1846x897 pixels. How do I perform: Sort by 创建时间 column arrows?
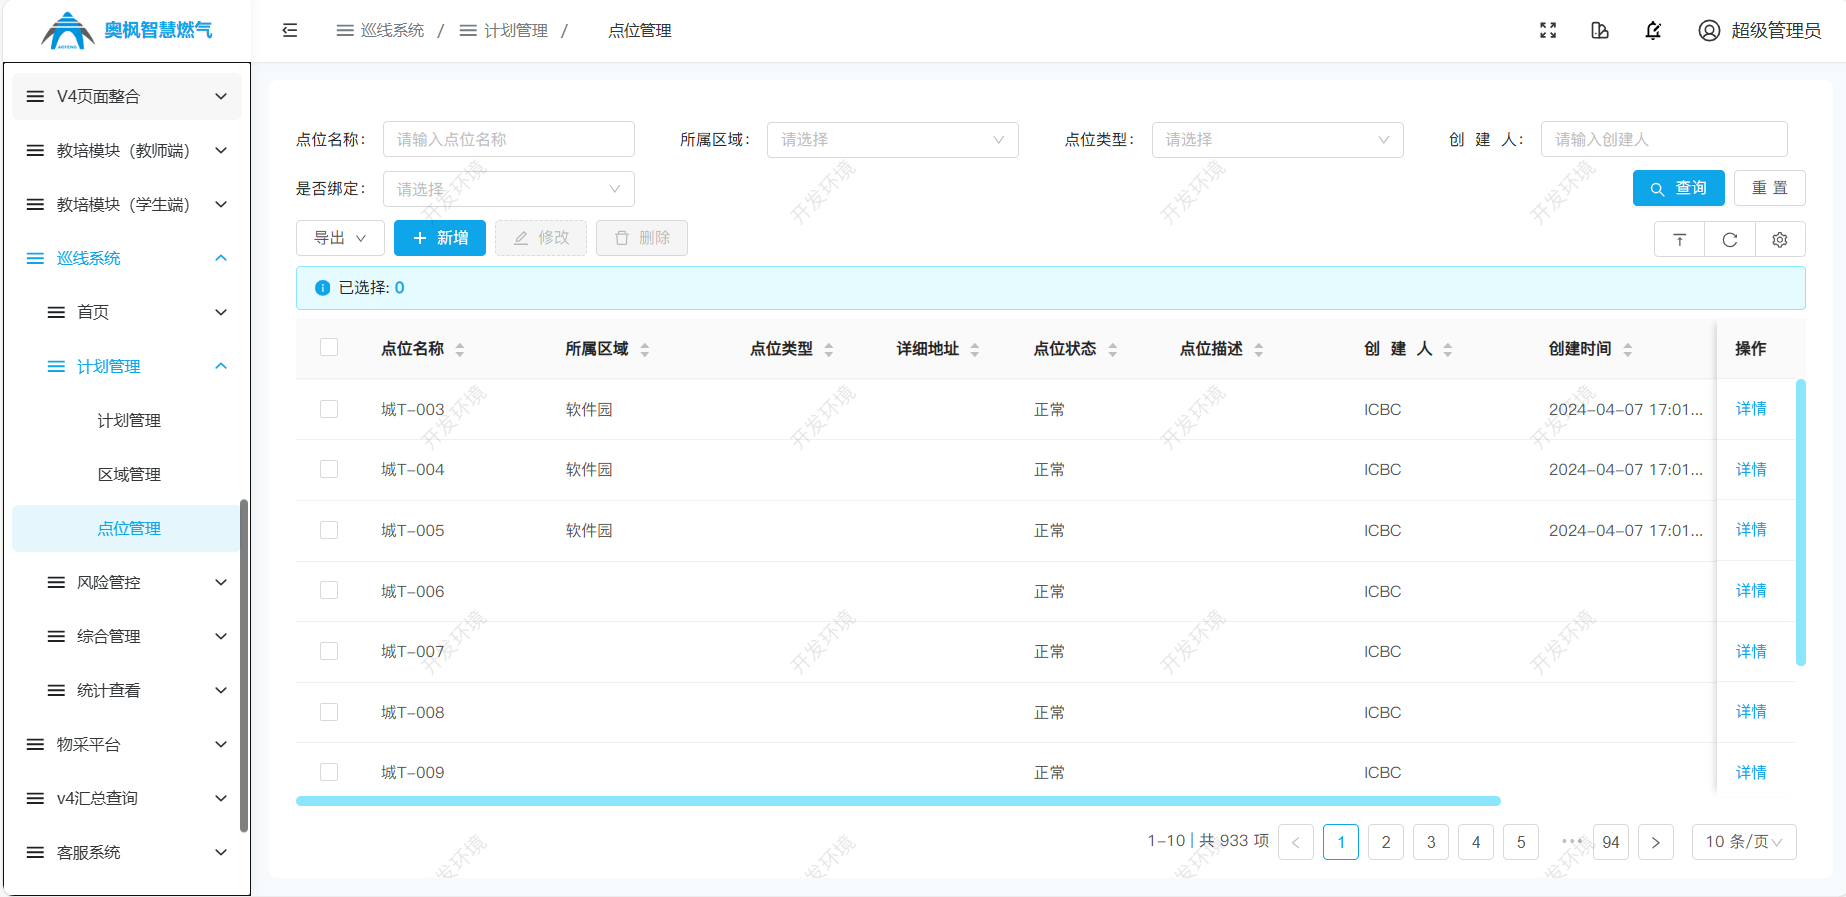point(1628,349)
